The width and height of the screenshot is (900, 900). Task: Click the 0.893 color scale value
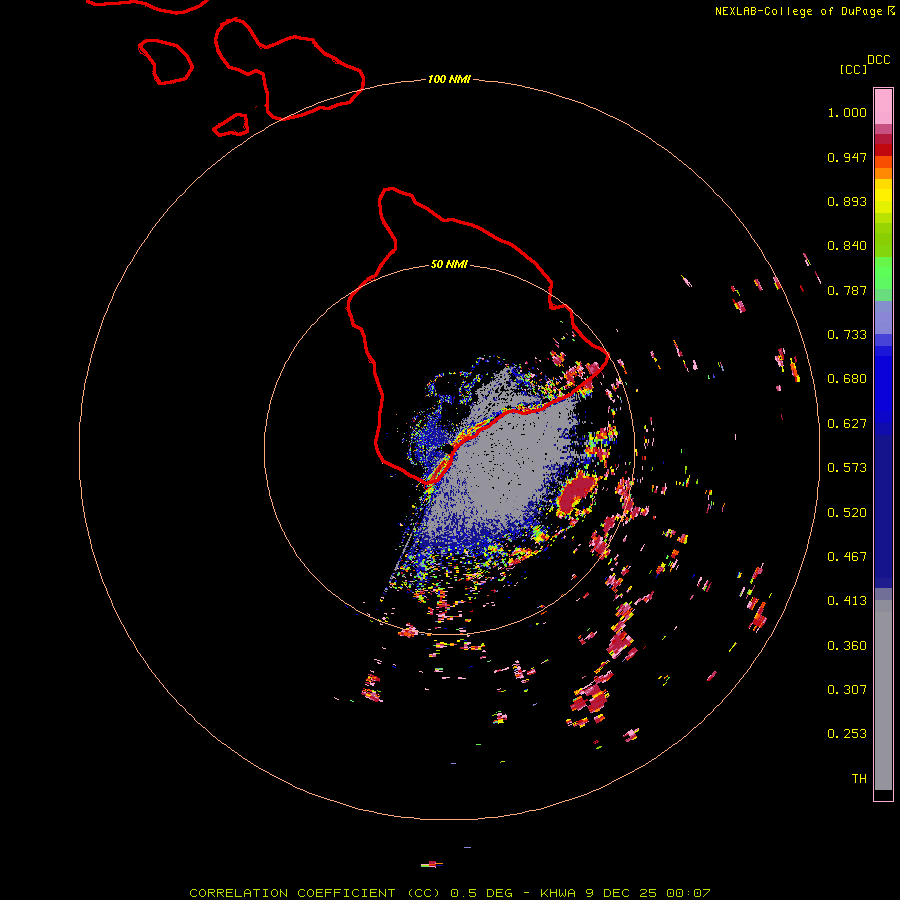pos(847,201)
